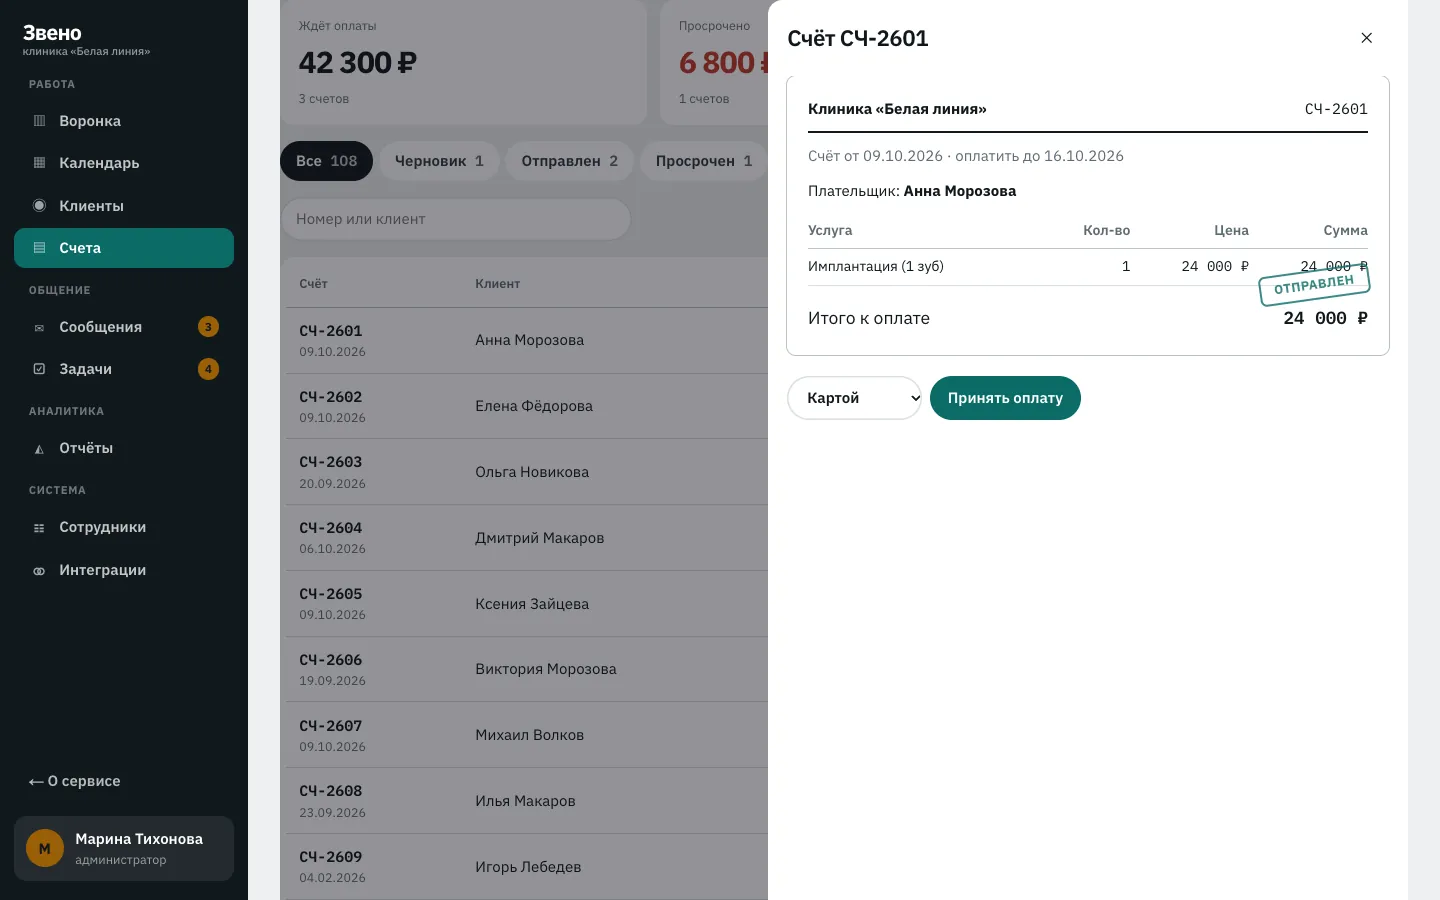Close the Счёт СЧ-2601 panel
This screenshot has height=900, width=1440.
pos(1366,38)
